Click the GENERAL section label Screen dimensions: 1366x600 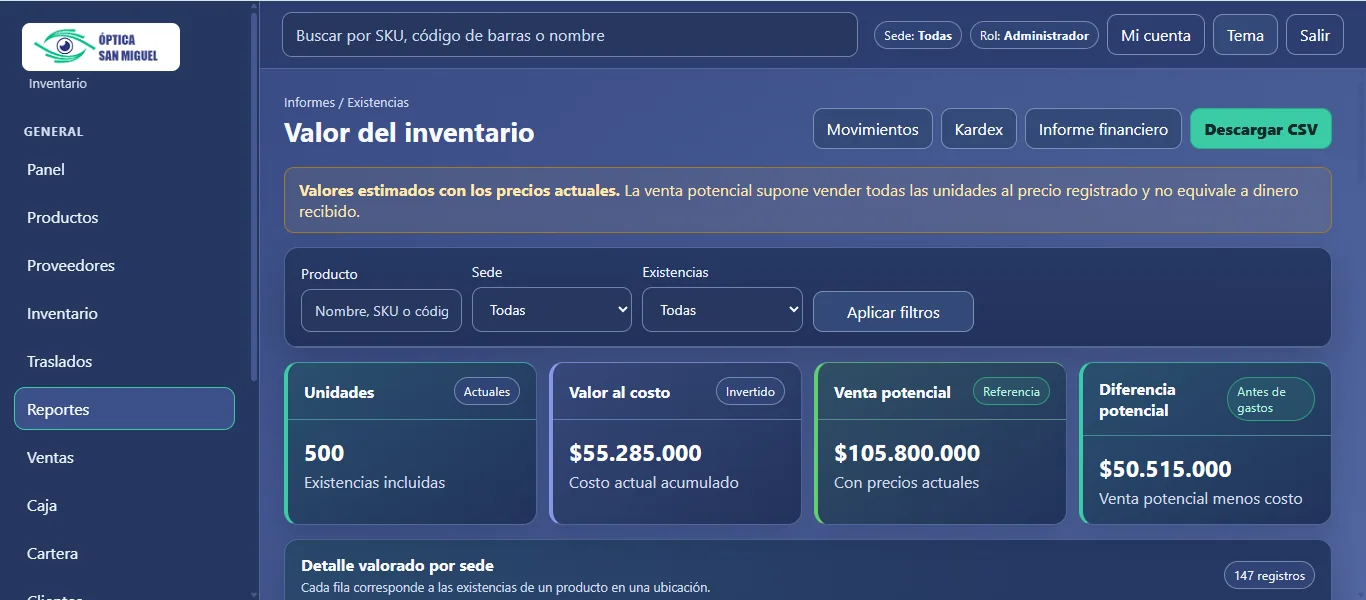coord(54,132)
